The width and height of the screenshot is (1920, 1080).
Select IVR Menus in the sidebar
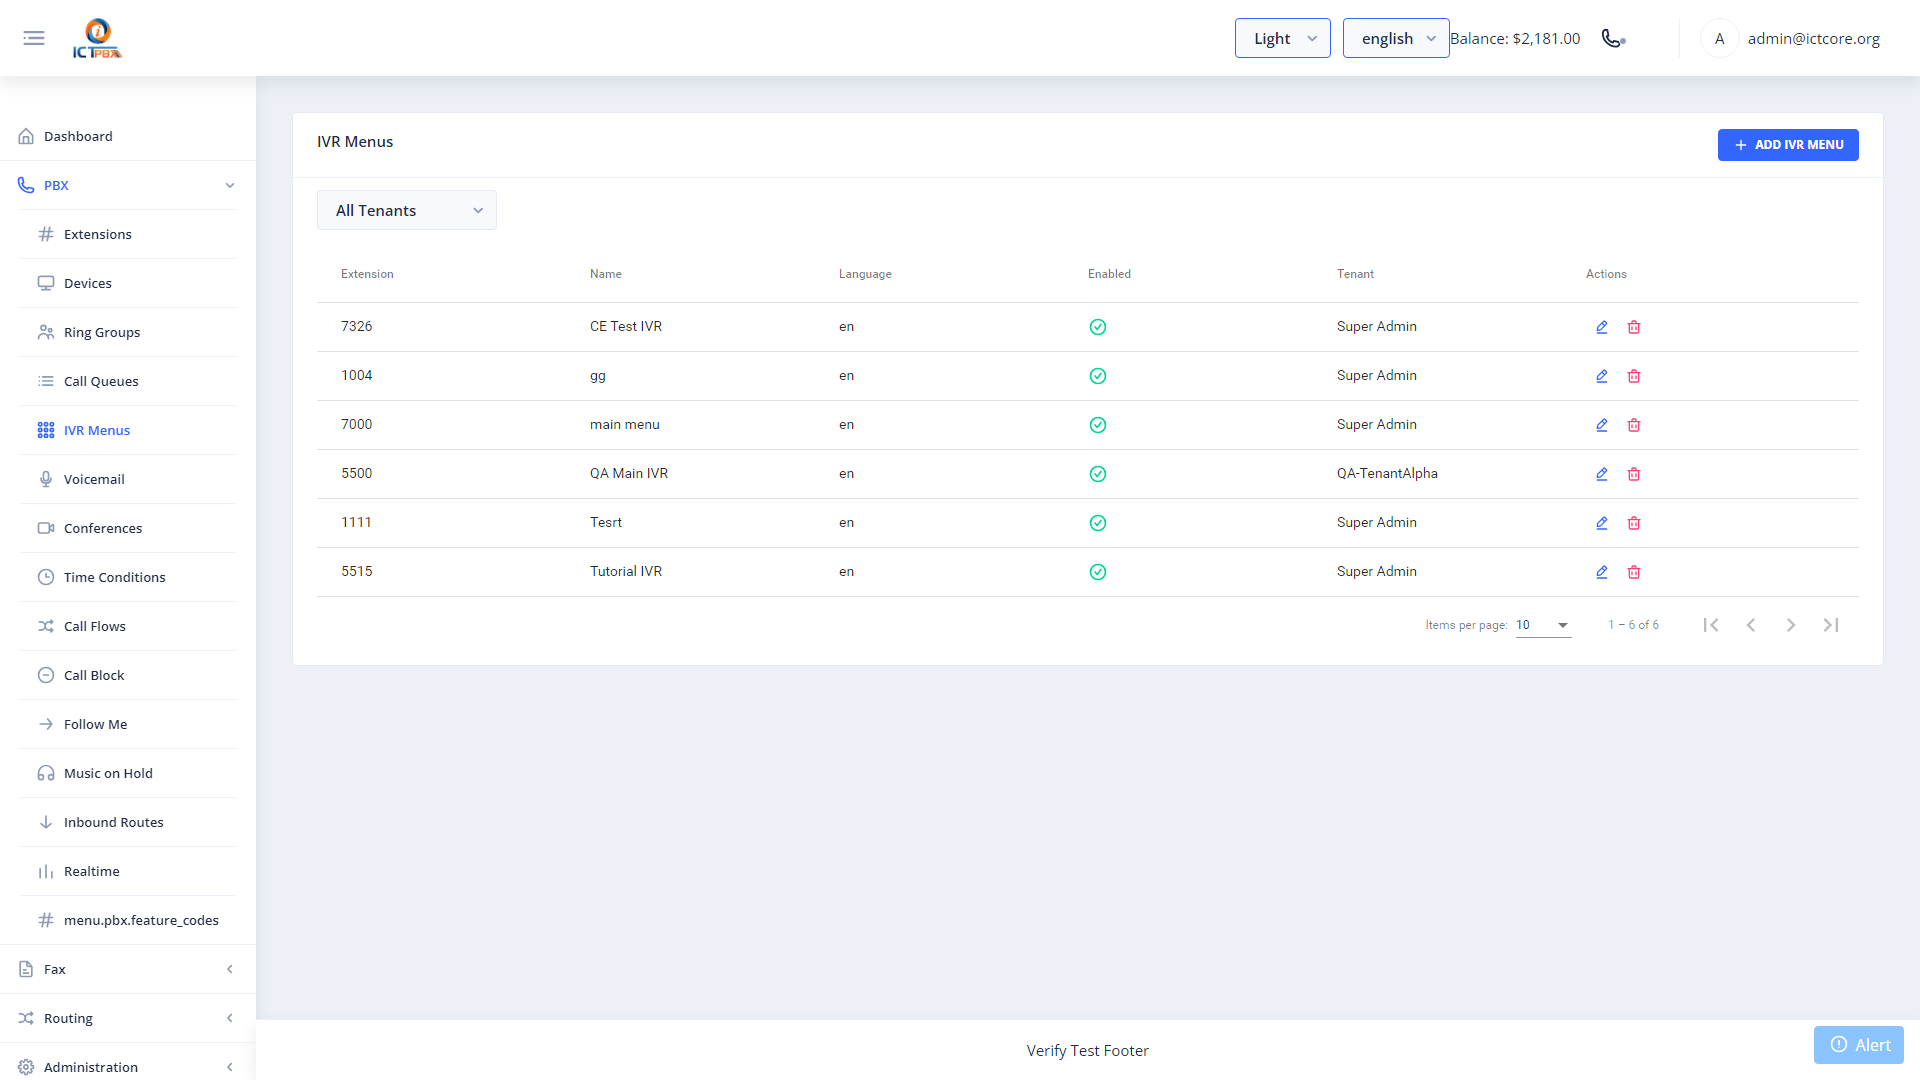128,430
